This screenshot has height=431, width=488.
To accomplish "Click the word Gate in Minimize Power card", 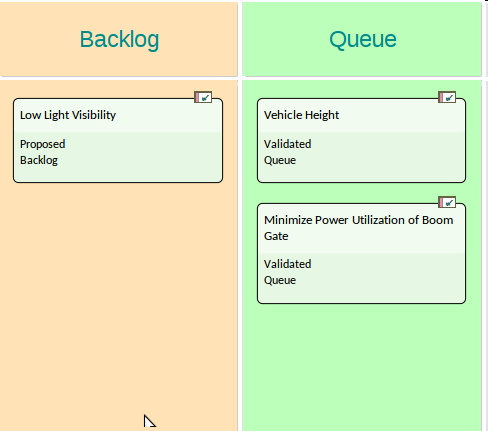I will tap(276, 236).
